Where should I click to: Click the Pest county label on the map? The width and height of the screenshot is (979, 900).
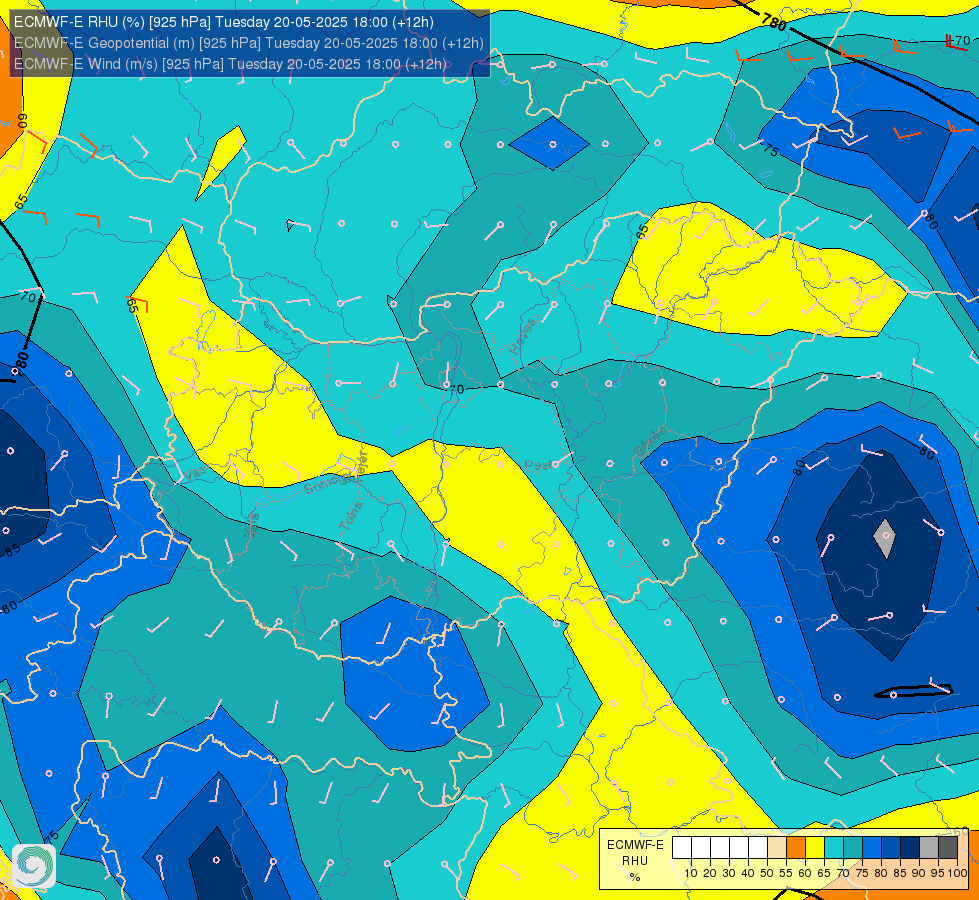coord(538,465)
